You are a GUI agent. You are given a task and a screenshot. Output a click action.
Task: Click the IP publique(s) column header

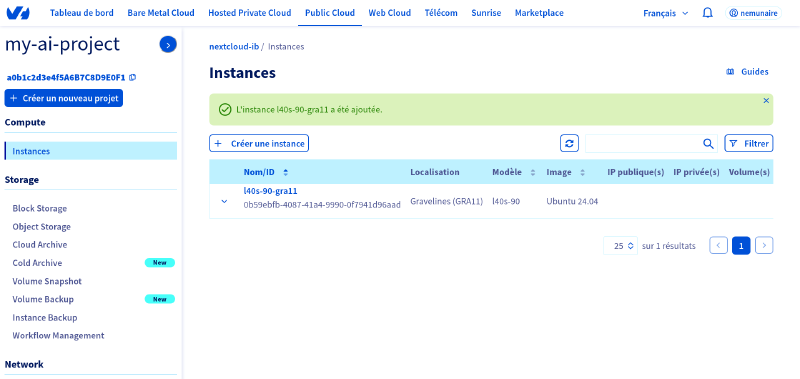636,172
